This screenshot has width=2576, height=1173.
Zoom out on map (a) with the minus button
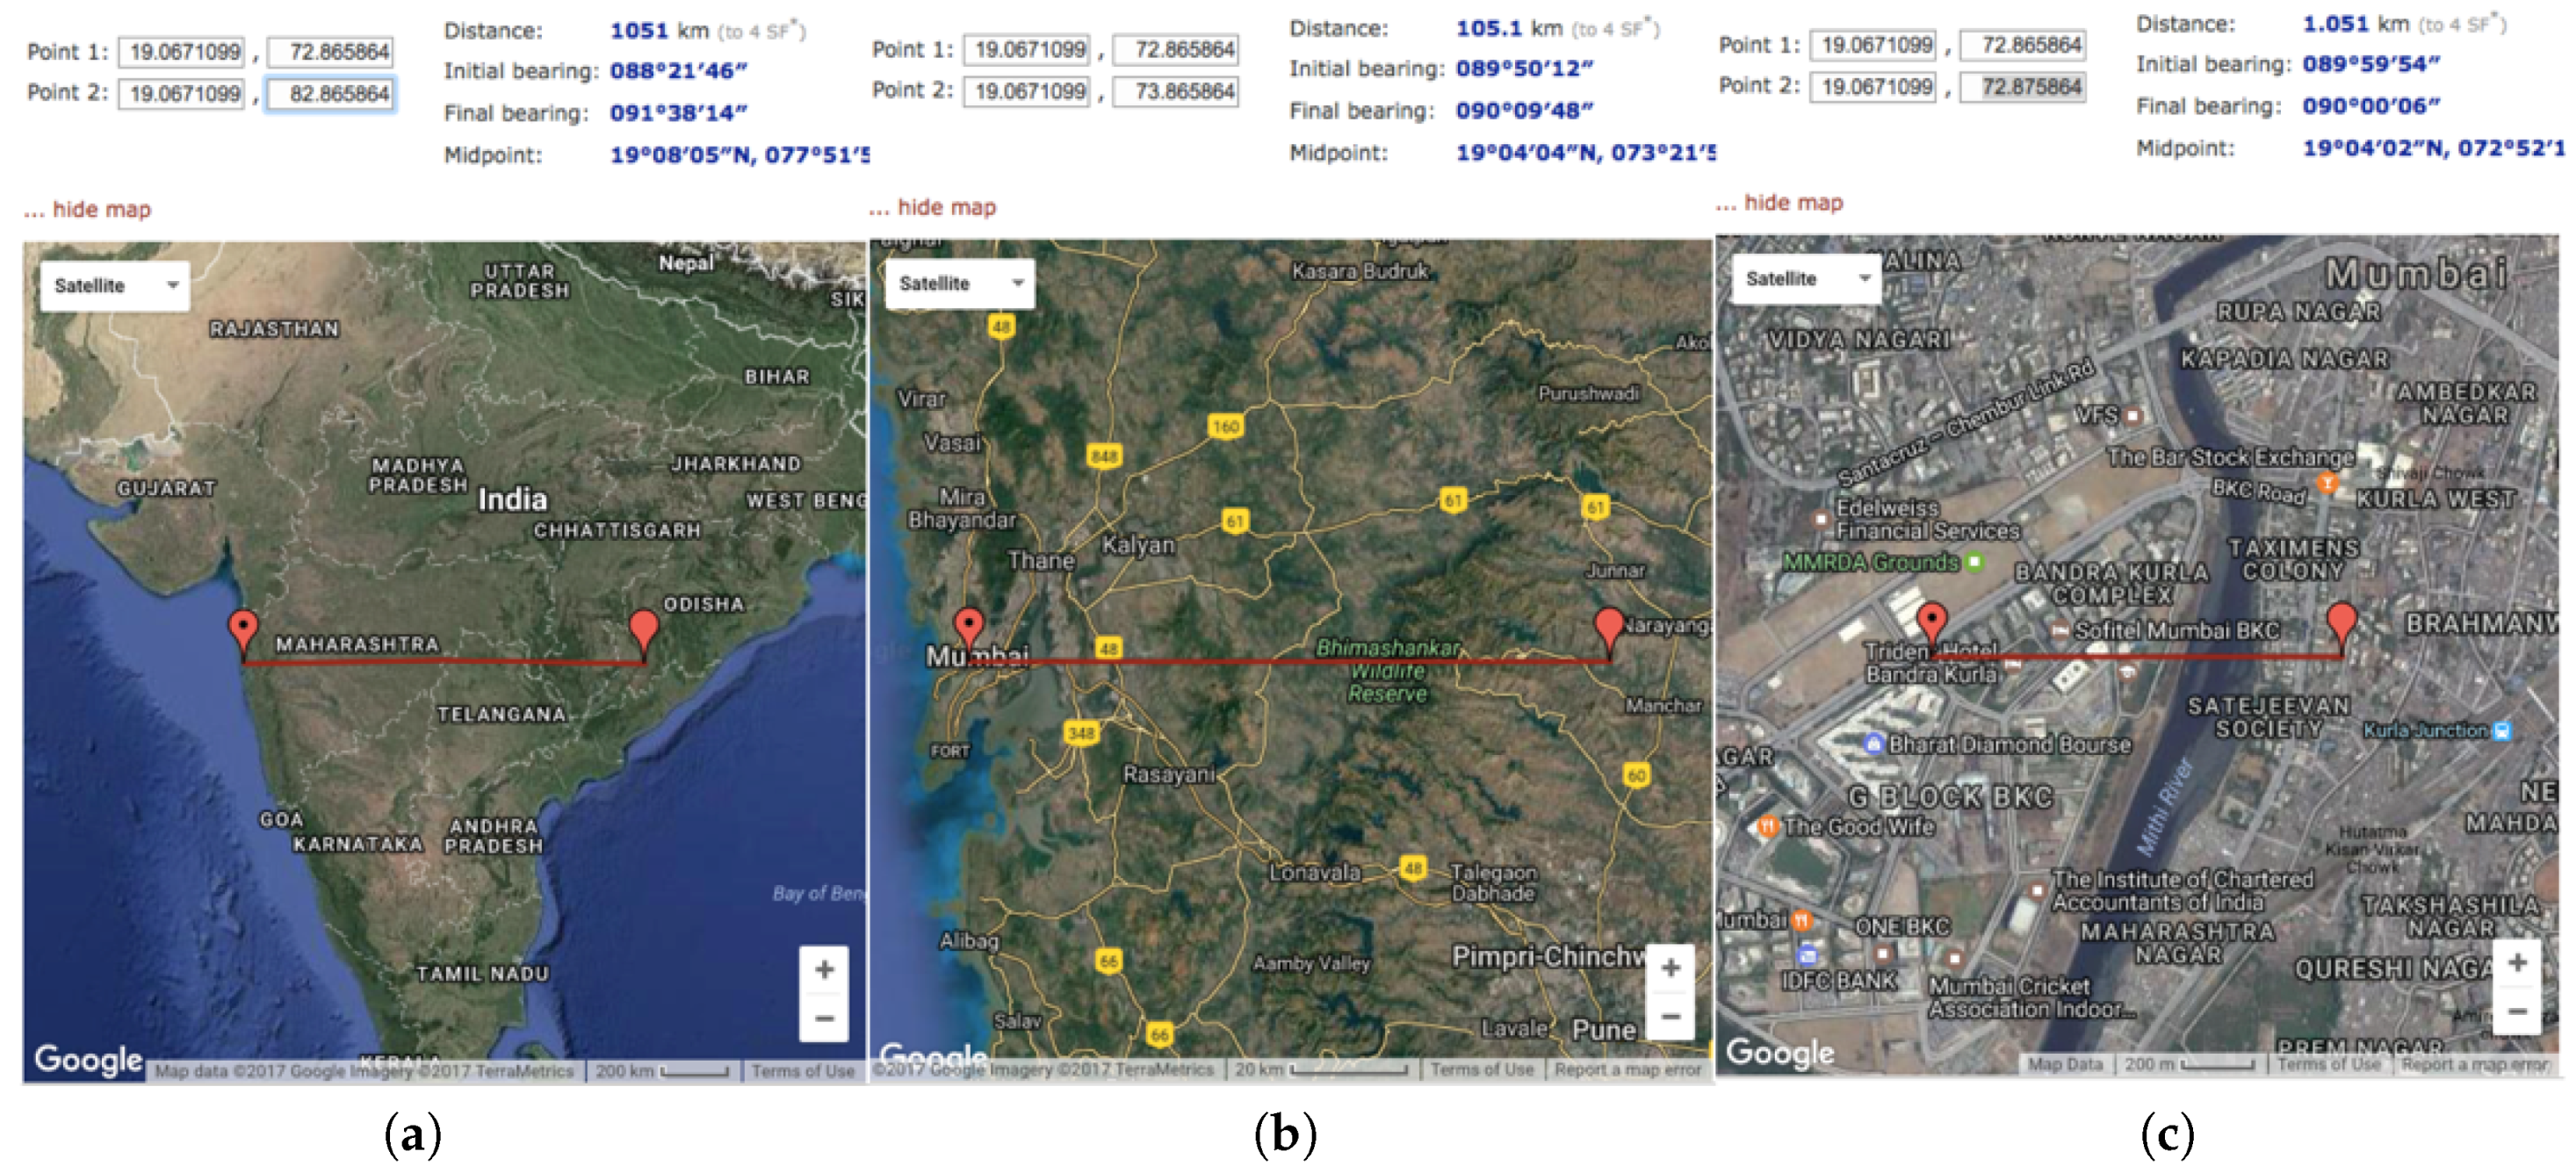tap(824, 1019)
